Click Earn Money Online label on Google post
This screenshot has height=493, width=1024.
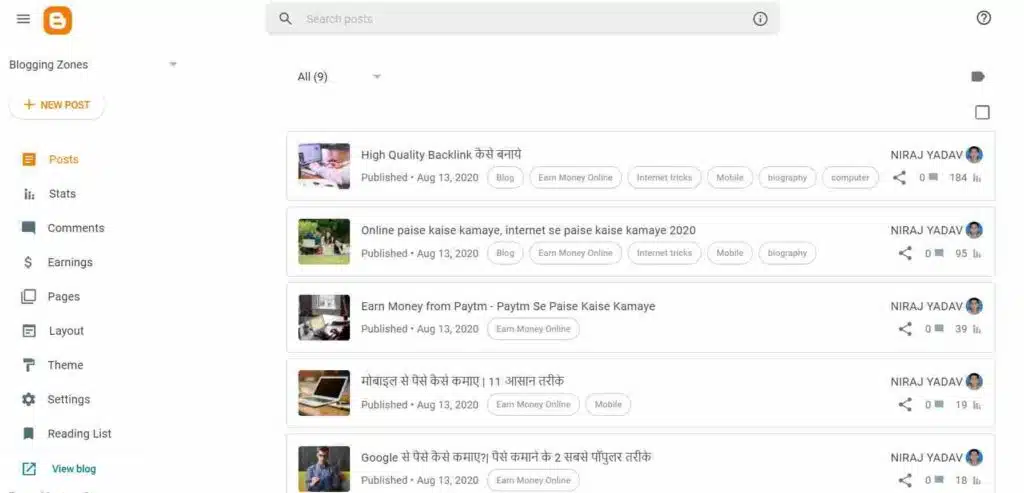pos(533,481)
